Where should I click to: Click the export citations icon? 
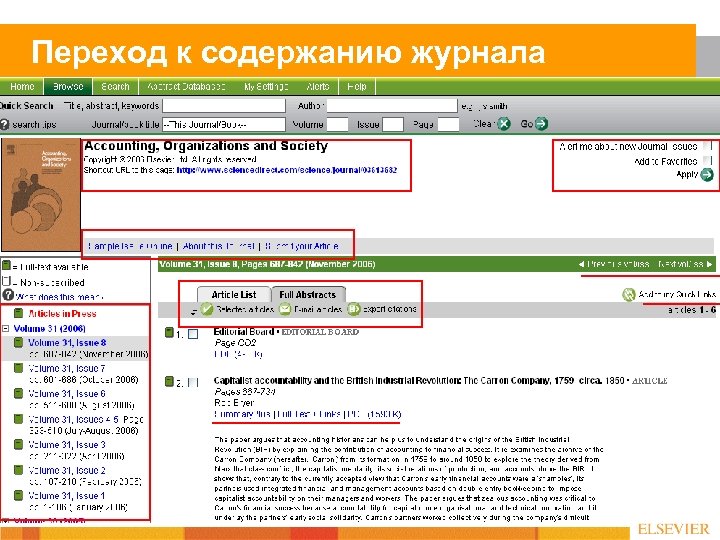pyautogui.click(x=353, y=309)
